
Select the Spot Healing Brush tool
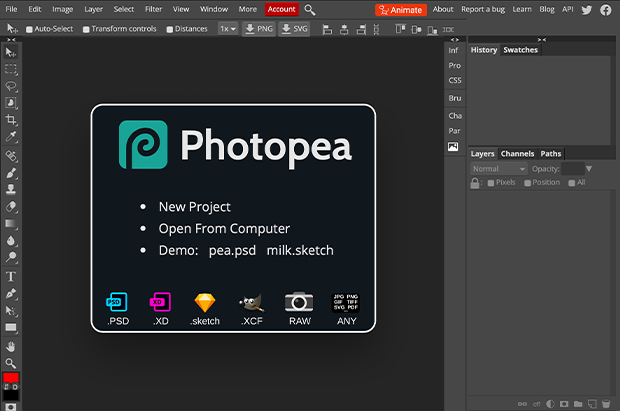(x=11, y=156)
